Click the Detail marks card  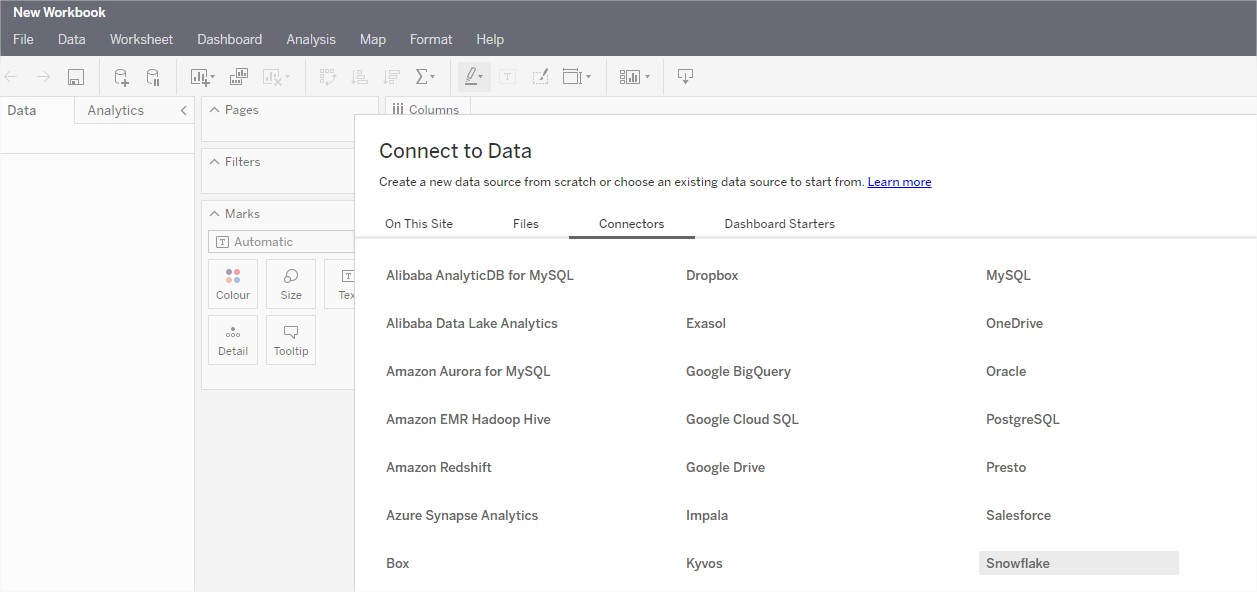pos(233,340)
